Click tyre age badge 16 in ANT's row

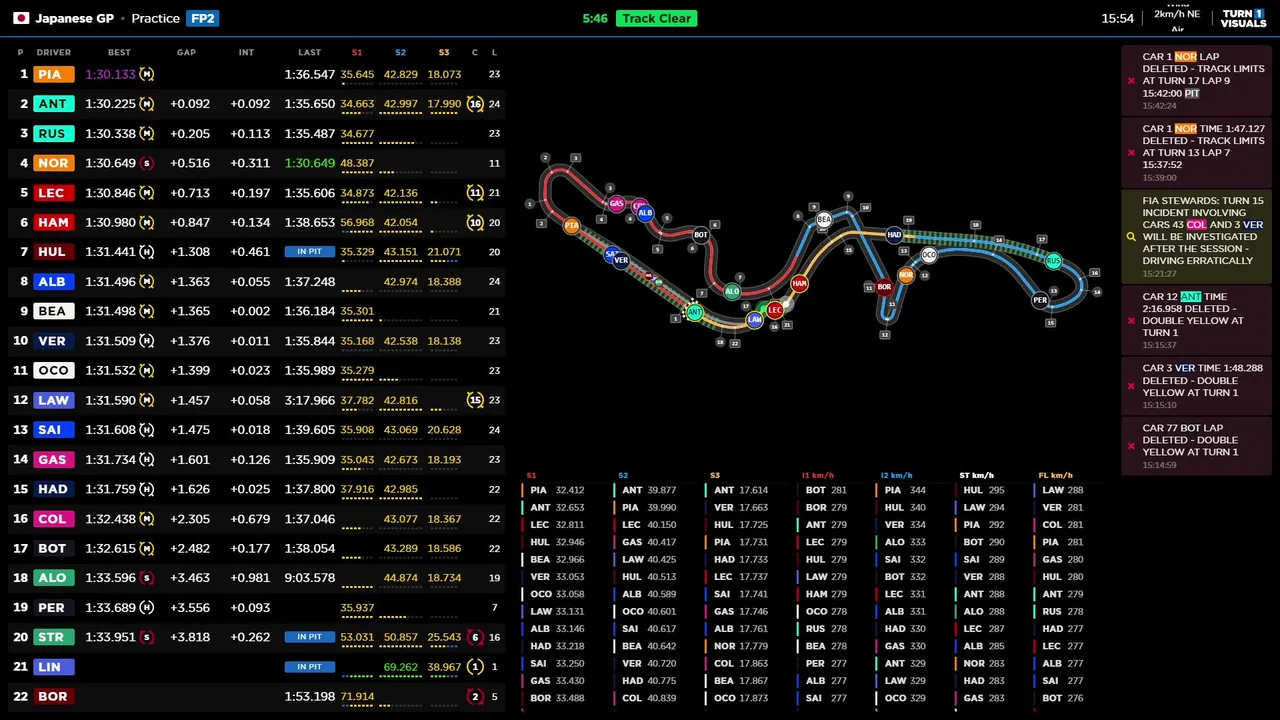click(x=475, y=104)
